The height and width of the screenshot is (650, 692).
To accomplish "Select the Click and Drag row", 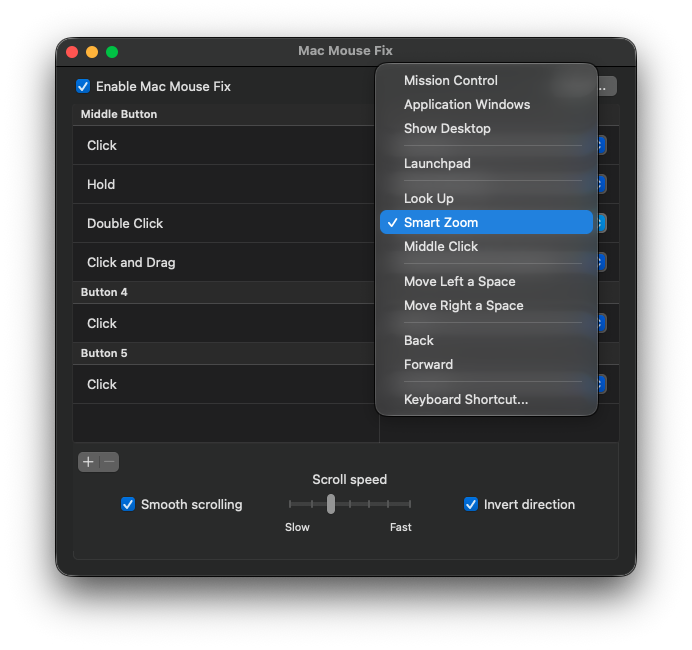I will click(x=224, y=262).
